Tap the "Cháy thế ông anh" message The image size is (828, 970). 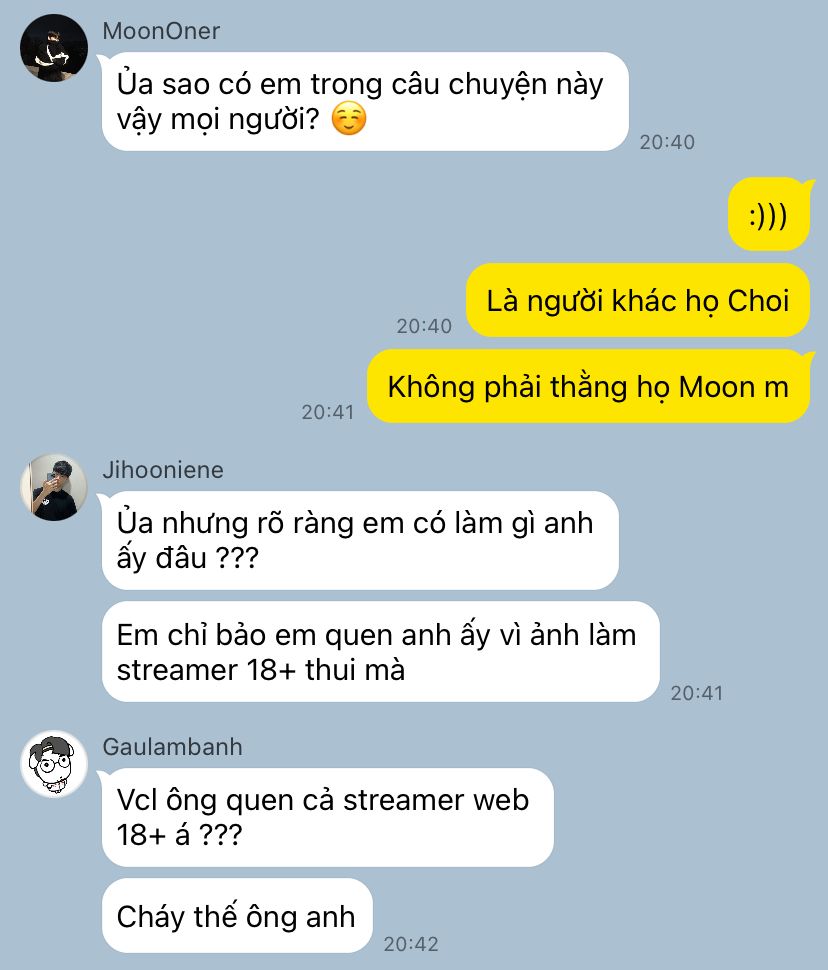237,916
